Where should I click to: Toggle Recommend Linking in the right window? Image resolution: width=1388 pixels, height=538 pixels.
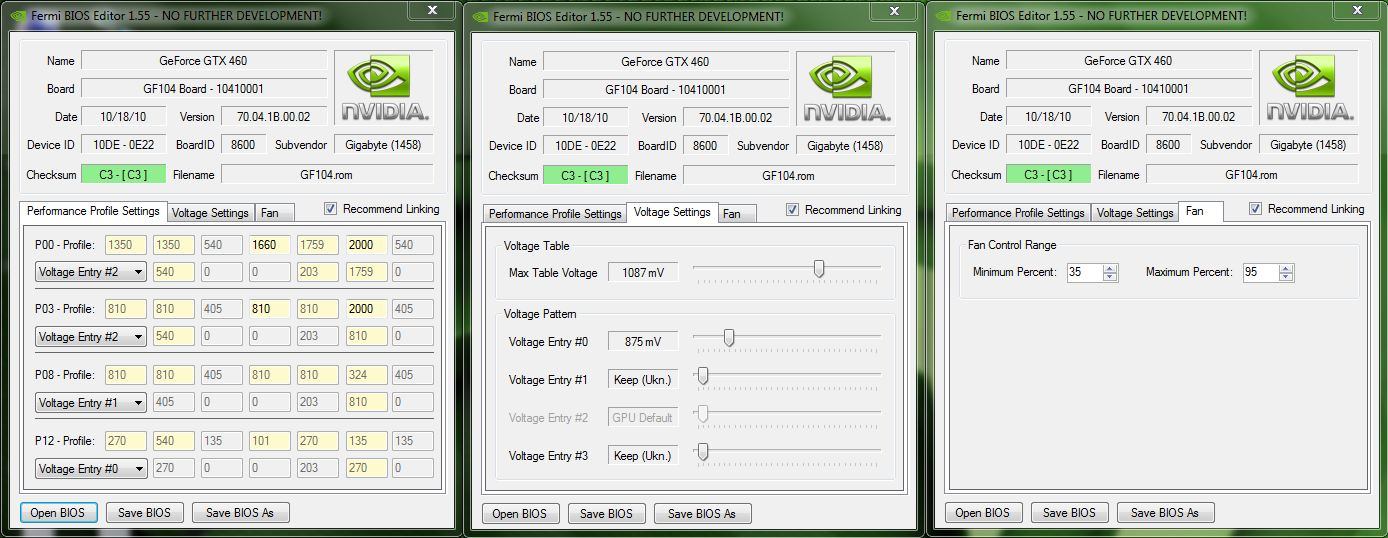(x=1256, y=209)
